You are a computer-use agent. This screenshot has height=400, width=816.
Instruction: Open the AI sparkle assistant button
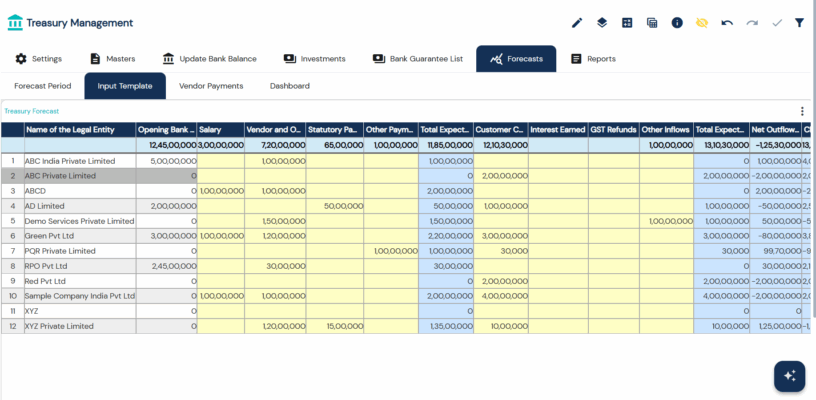(789, 375)
